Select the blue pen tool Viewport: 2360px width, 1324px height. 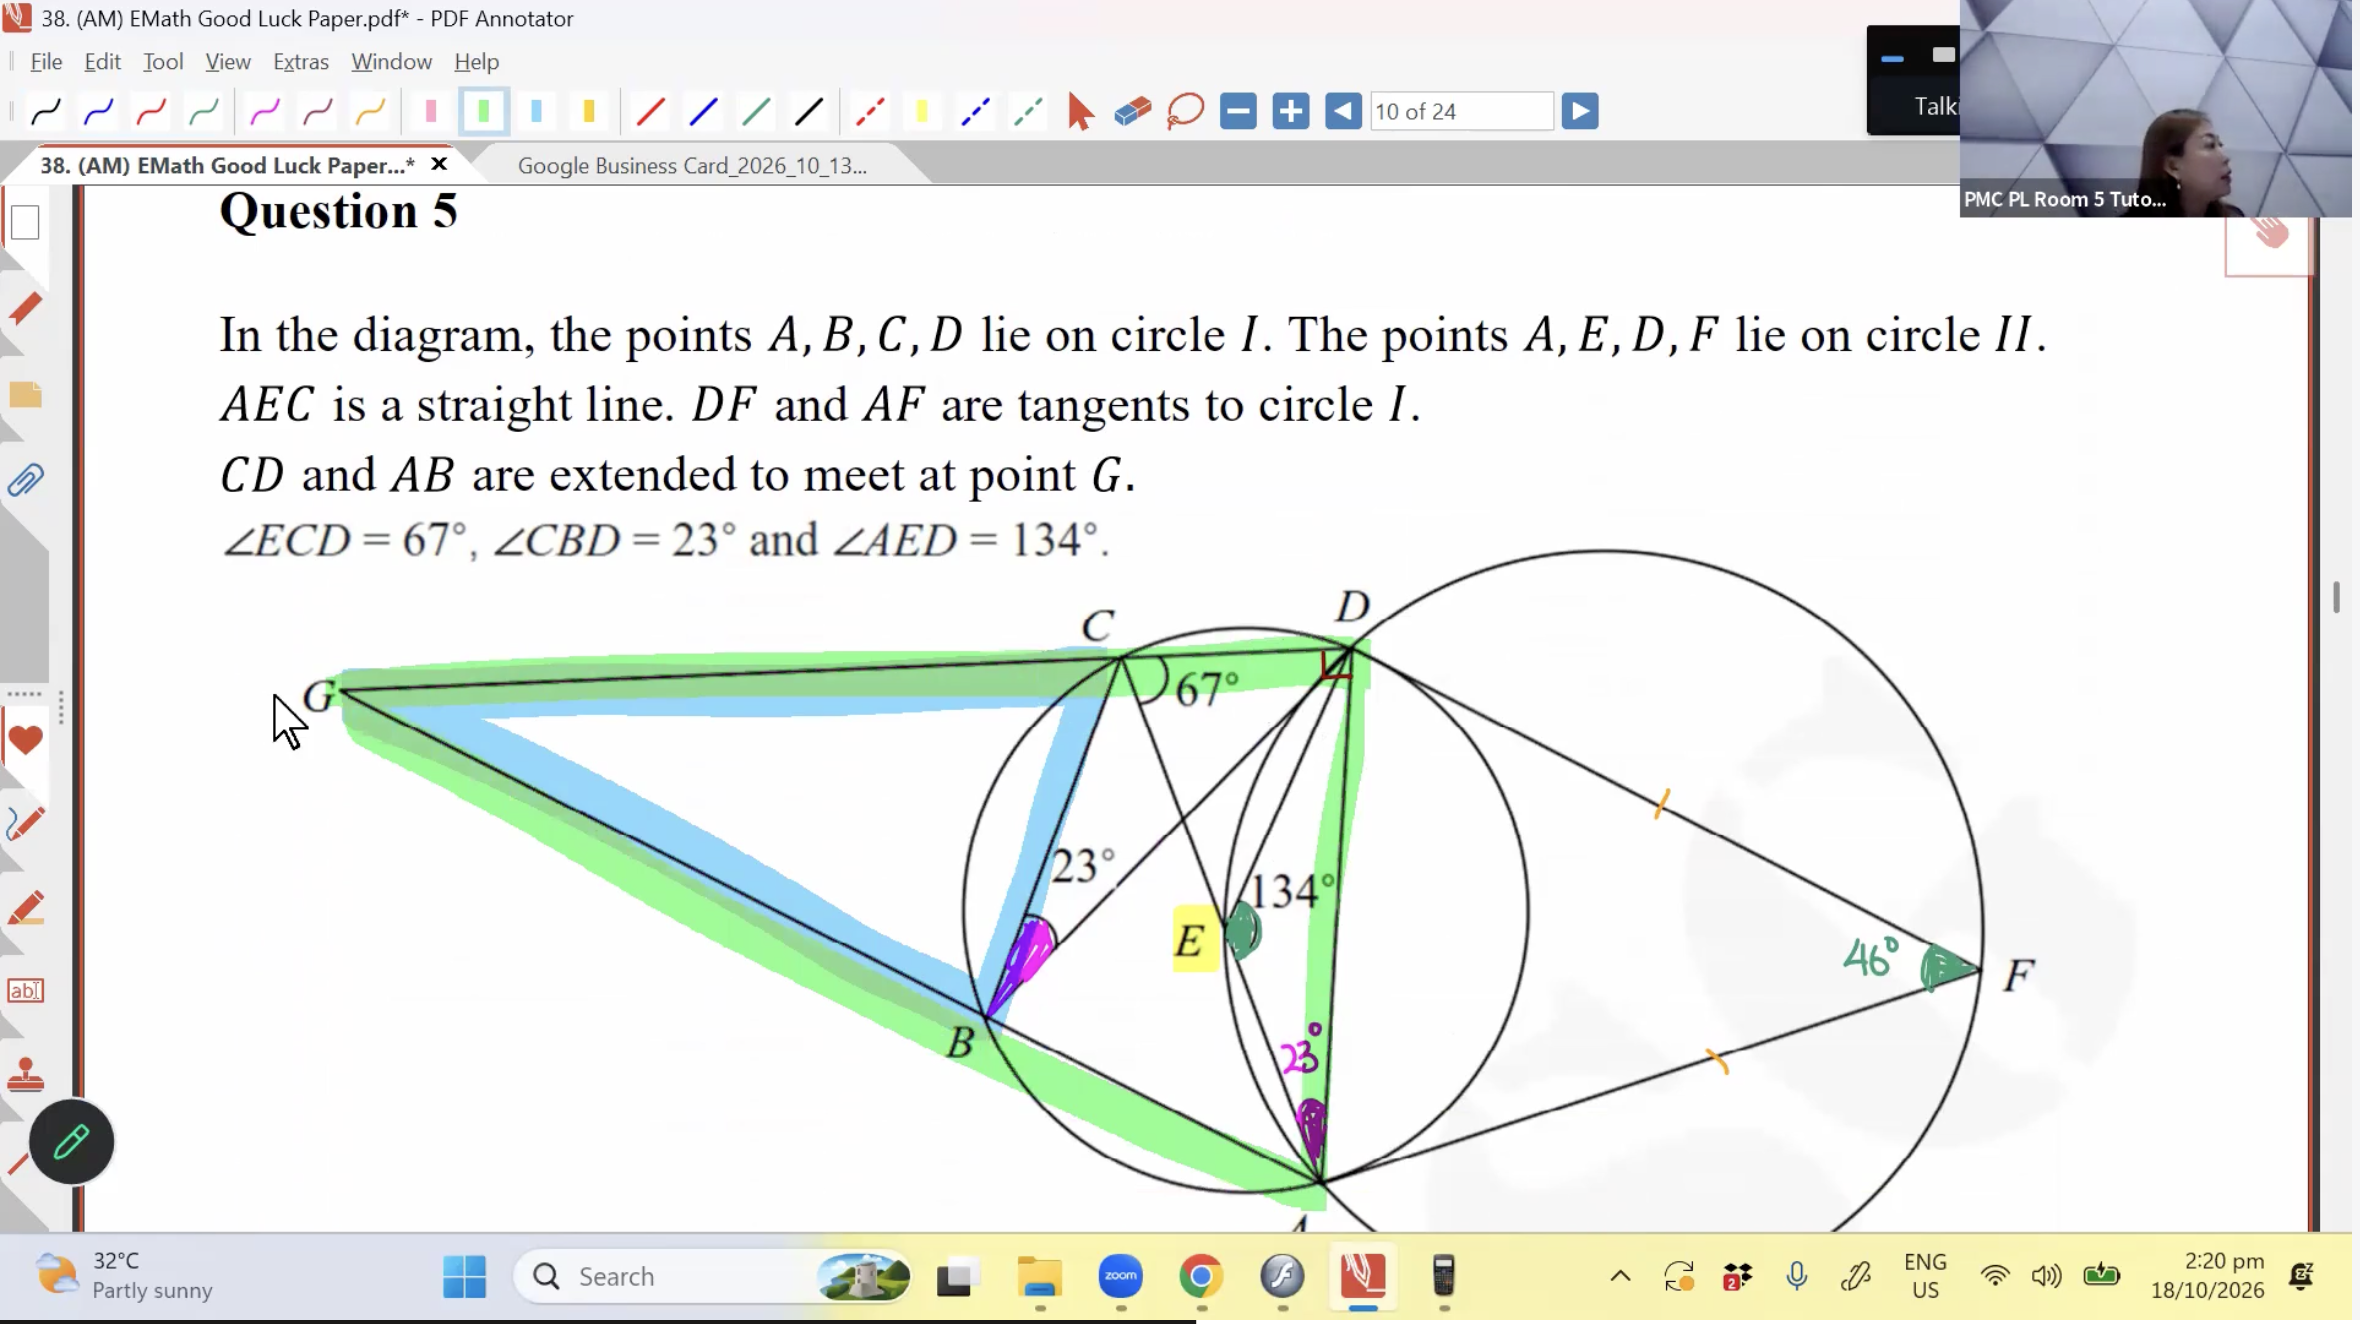(98, 111)
